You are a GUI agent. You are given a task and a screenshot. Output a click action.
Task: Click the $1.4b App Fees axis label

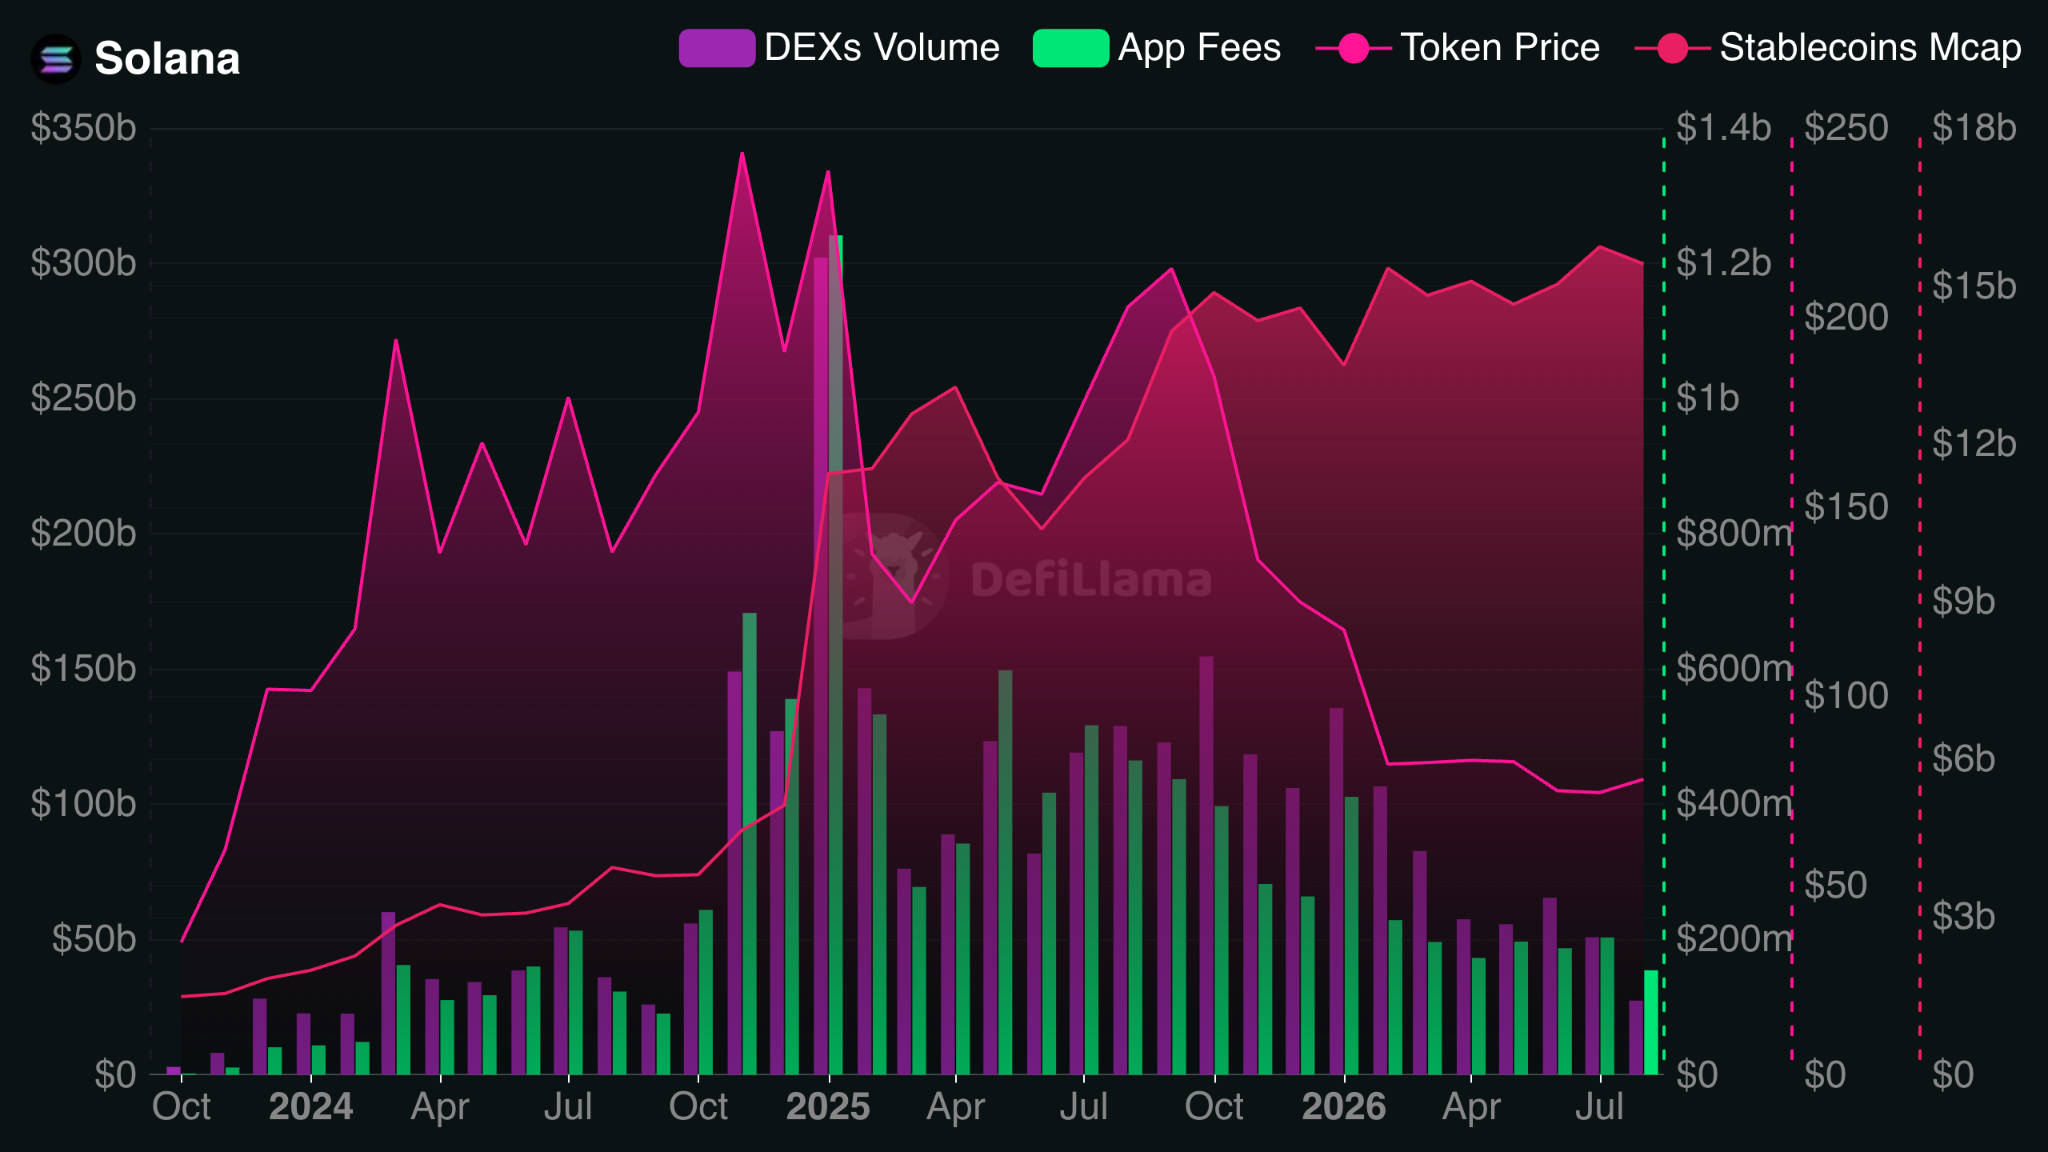[1724, 128]
